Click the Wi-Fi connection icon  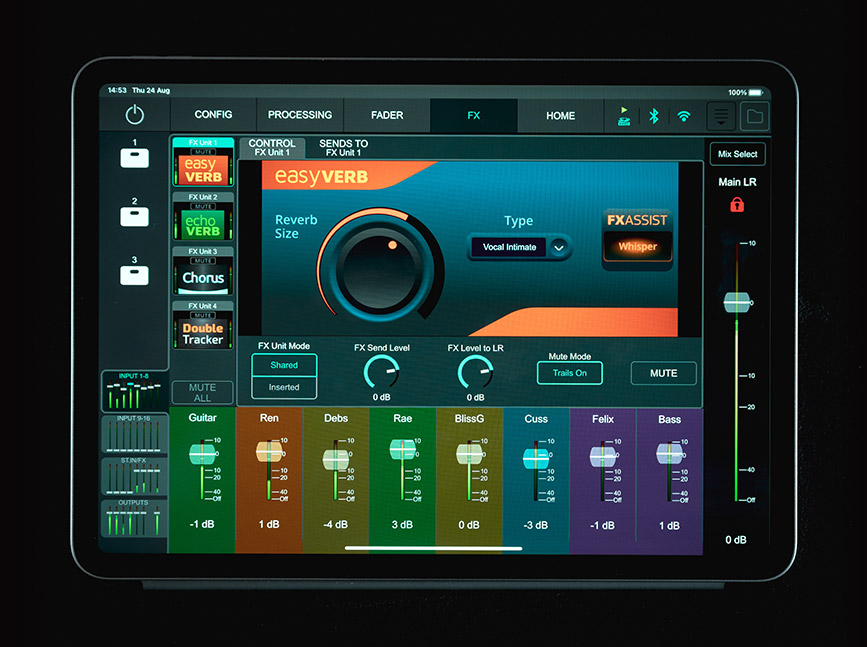tap(684, 116)
